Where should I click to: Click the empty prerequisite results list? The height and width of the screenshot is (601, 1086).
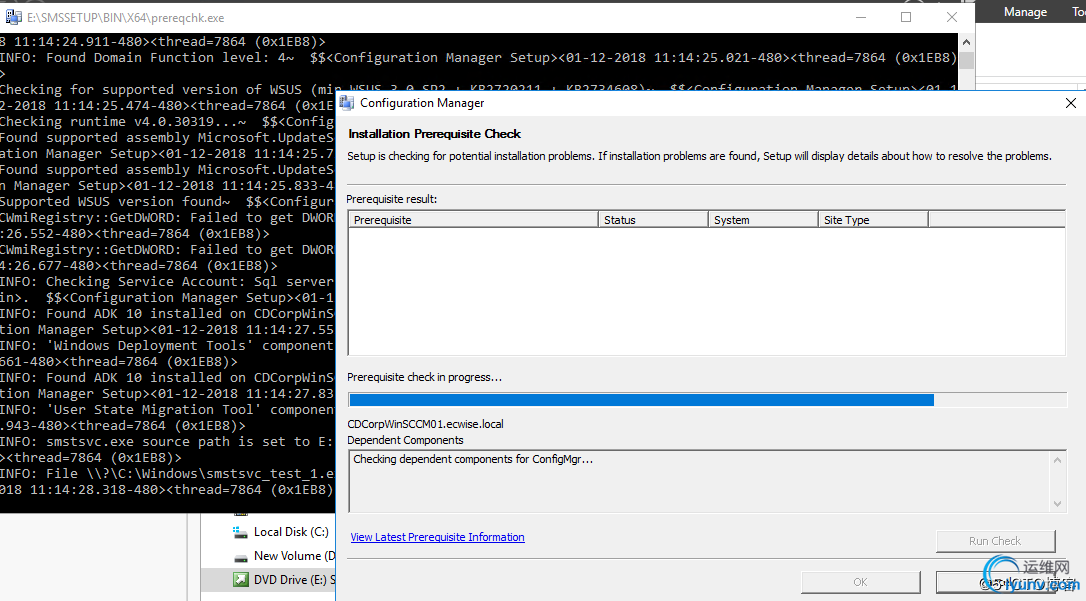[706, 291]
